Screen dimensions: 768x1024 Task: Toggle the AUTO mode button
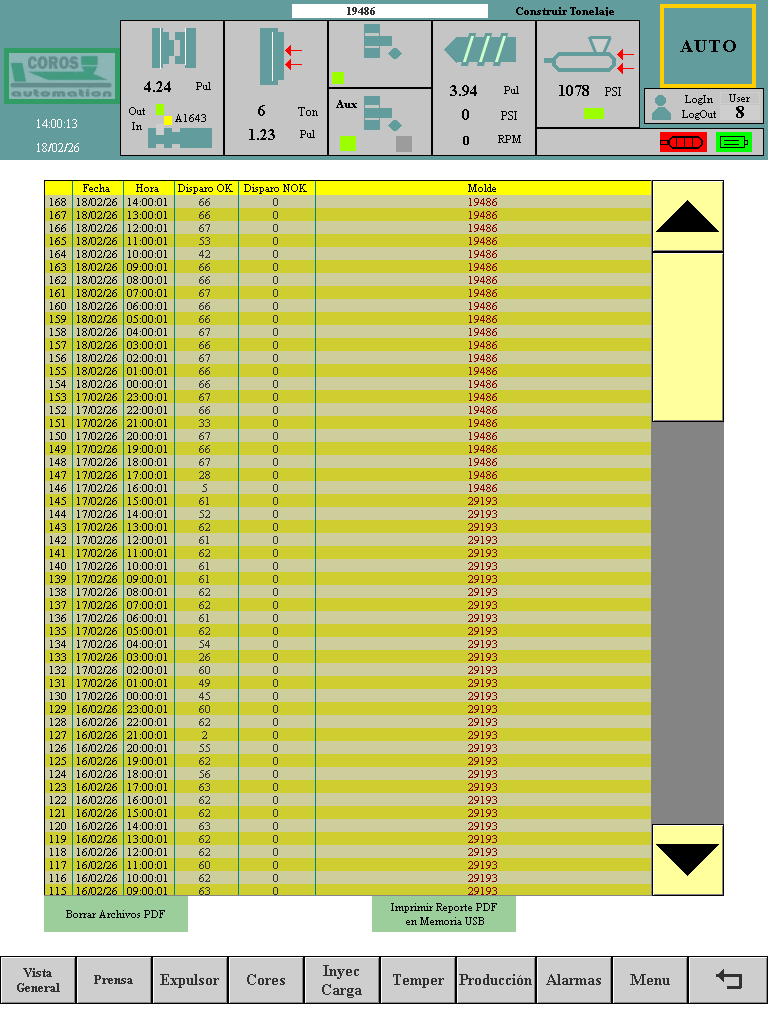[x=708, y=46]
